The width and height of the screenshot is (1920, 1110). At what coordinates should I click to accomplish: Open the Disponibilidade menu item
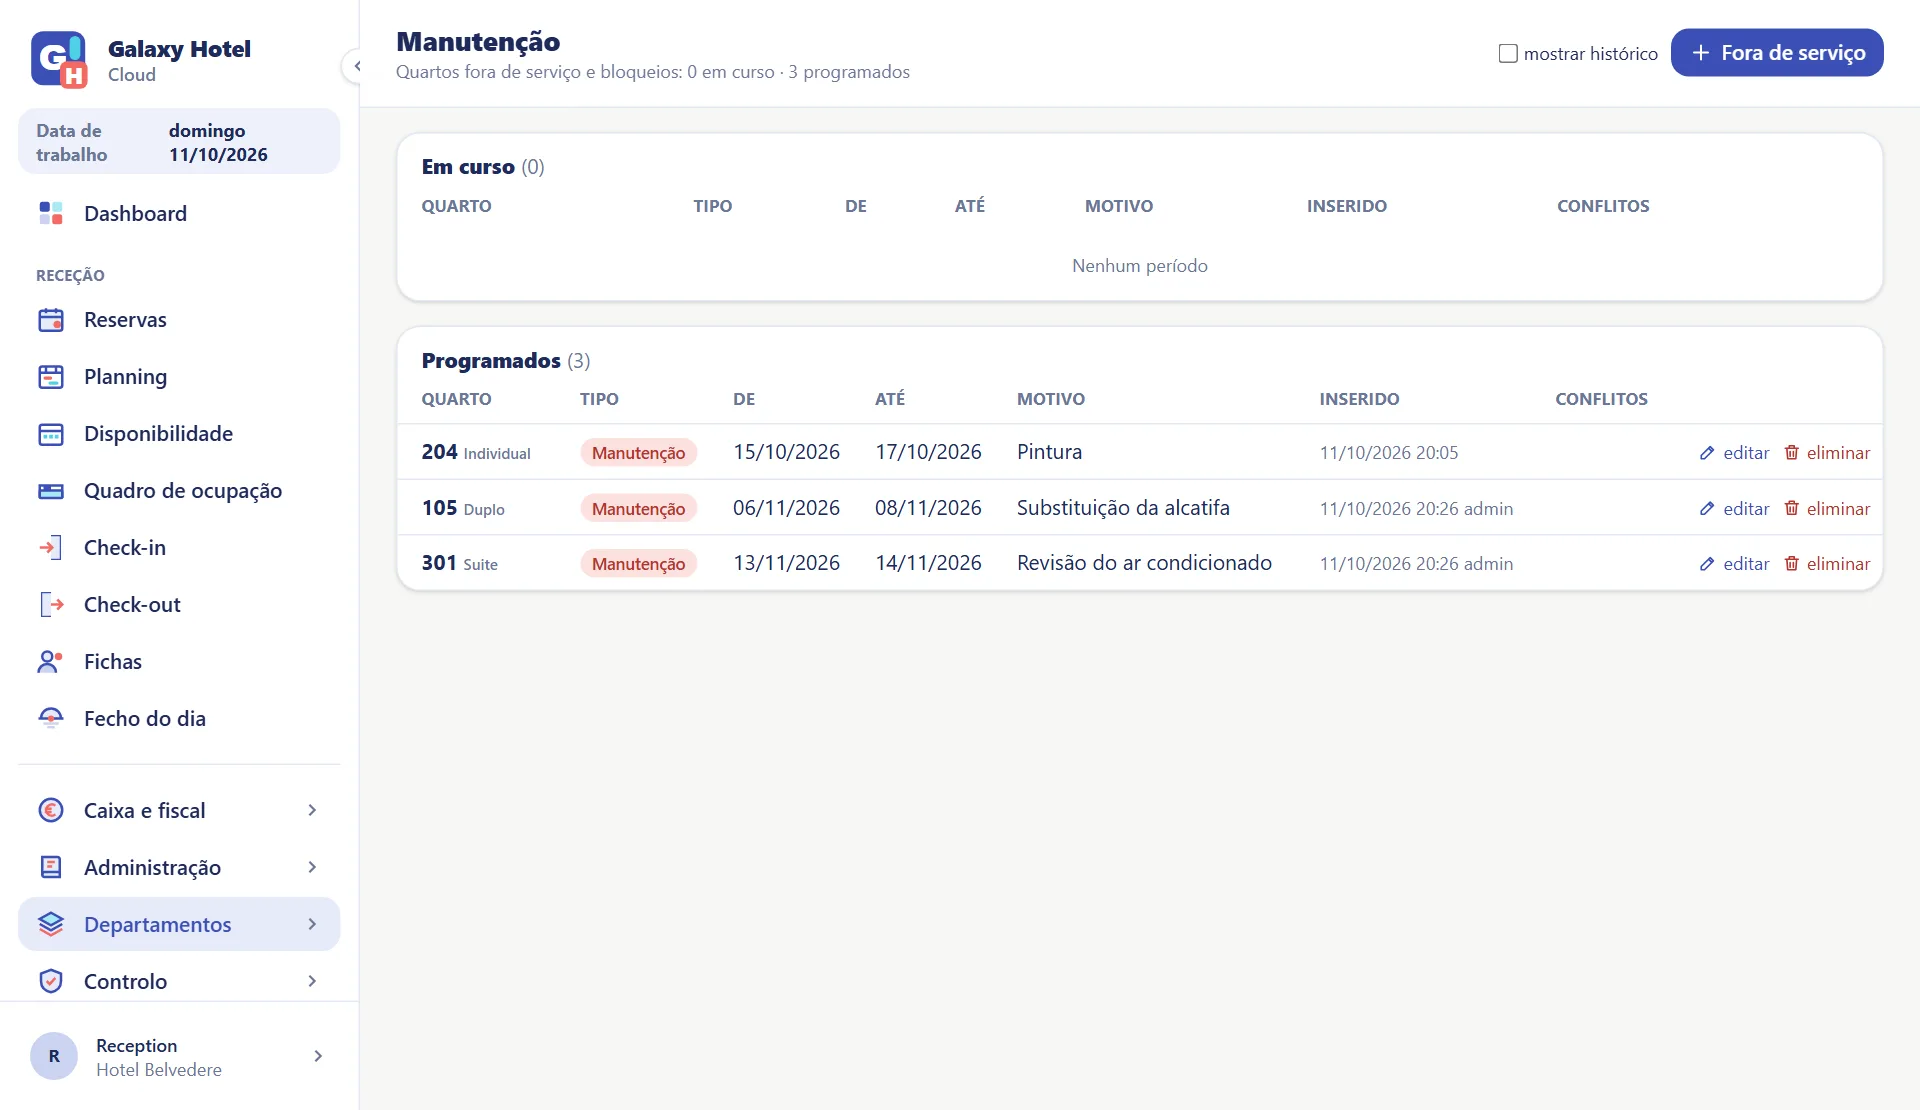pos(179,434)
